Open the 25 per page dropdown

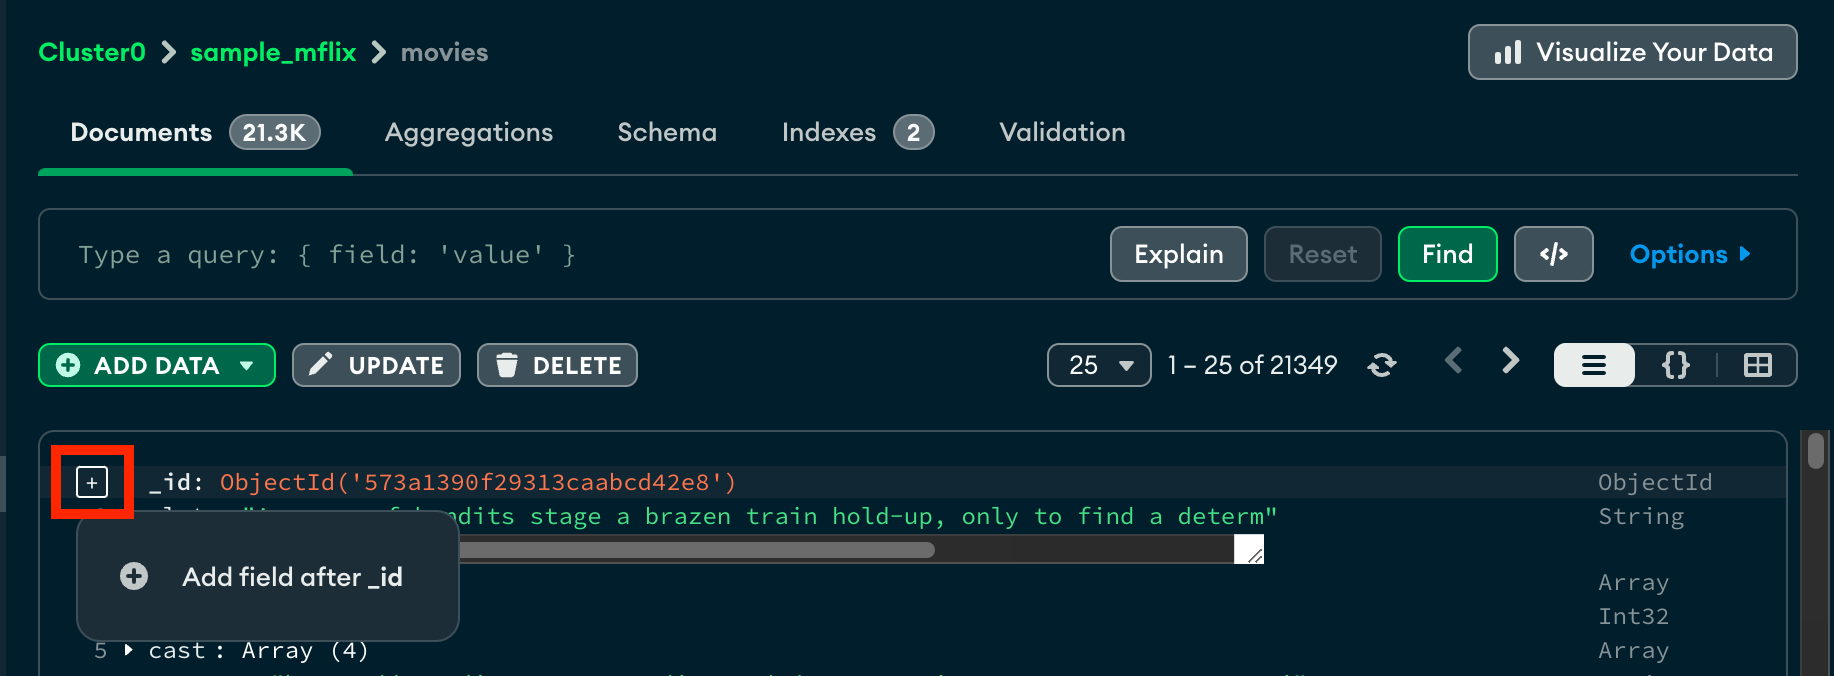tap(1099, 365)
